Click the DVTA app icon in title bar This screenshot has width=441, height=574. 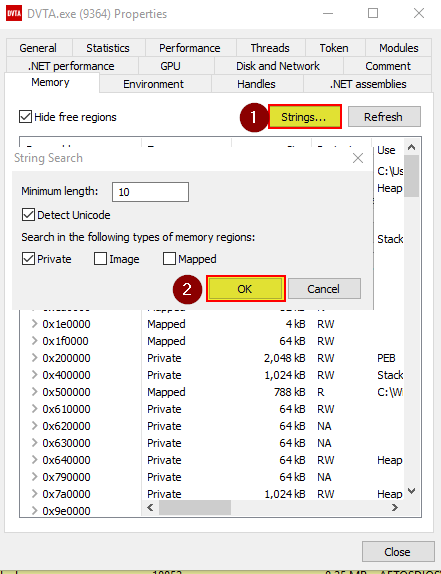(x=14, y=14)
